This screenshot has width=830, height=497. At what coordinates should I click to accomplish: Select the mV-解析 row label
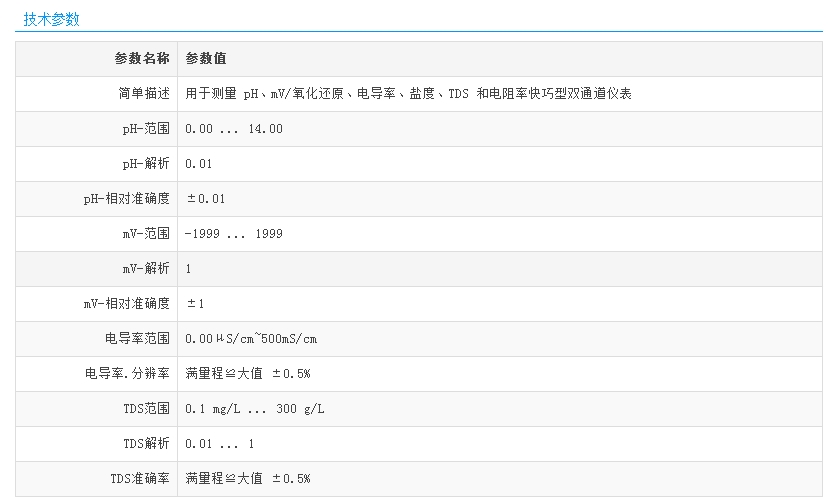tap(140, 269)
